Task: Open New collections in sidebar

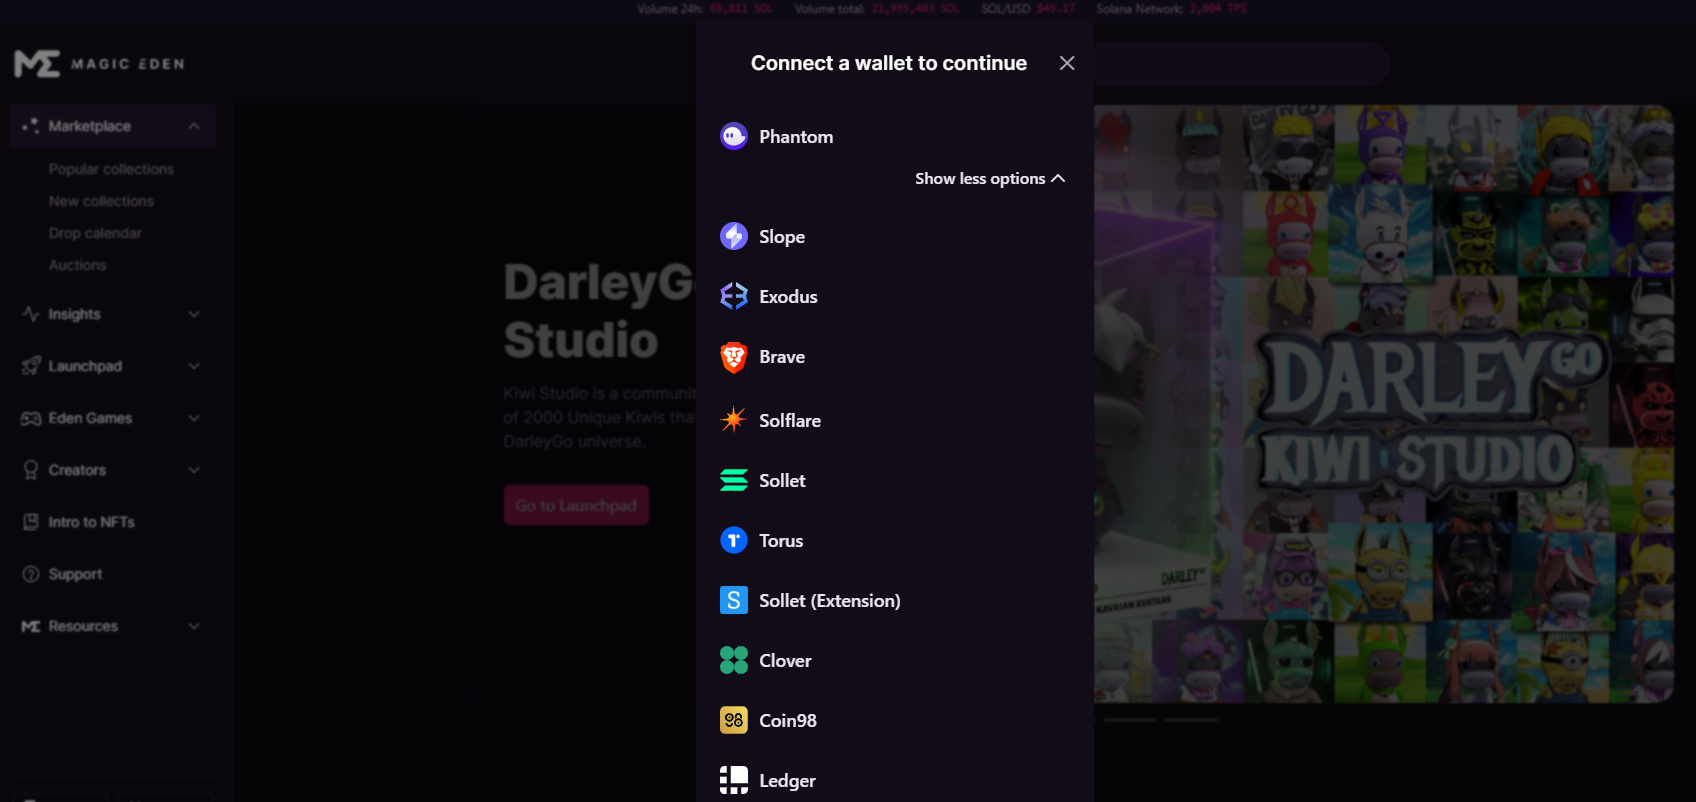Action: point(101,201)
